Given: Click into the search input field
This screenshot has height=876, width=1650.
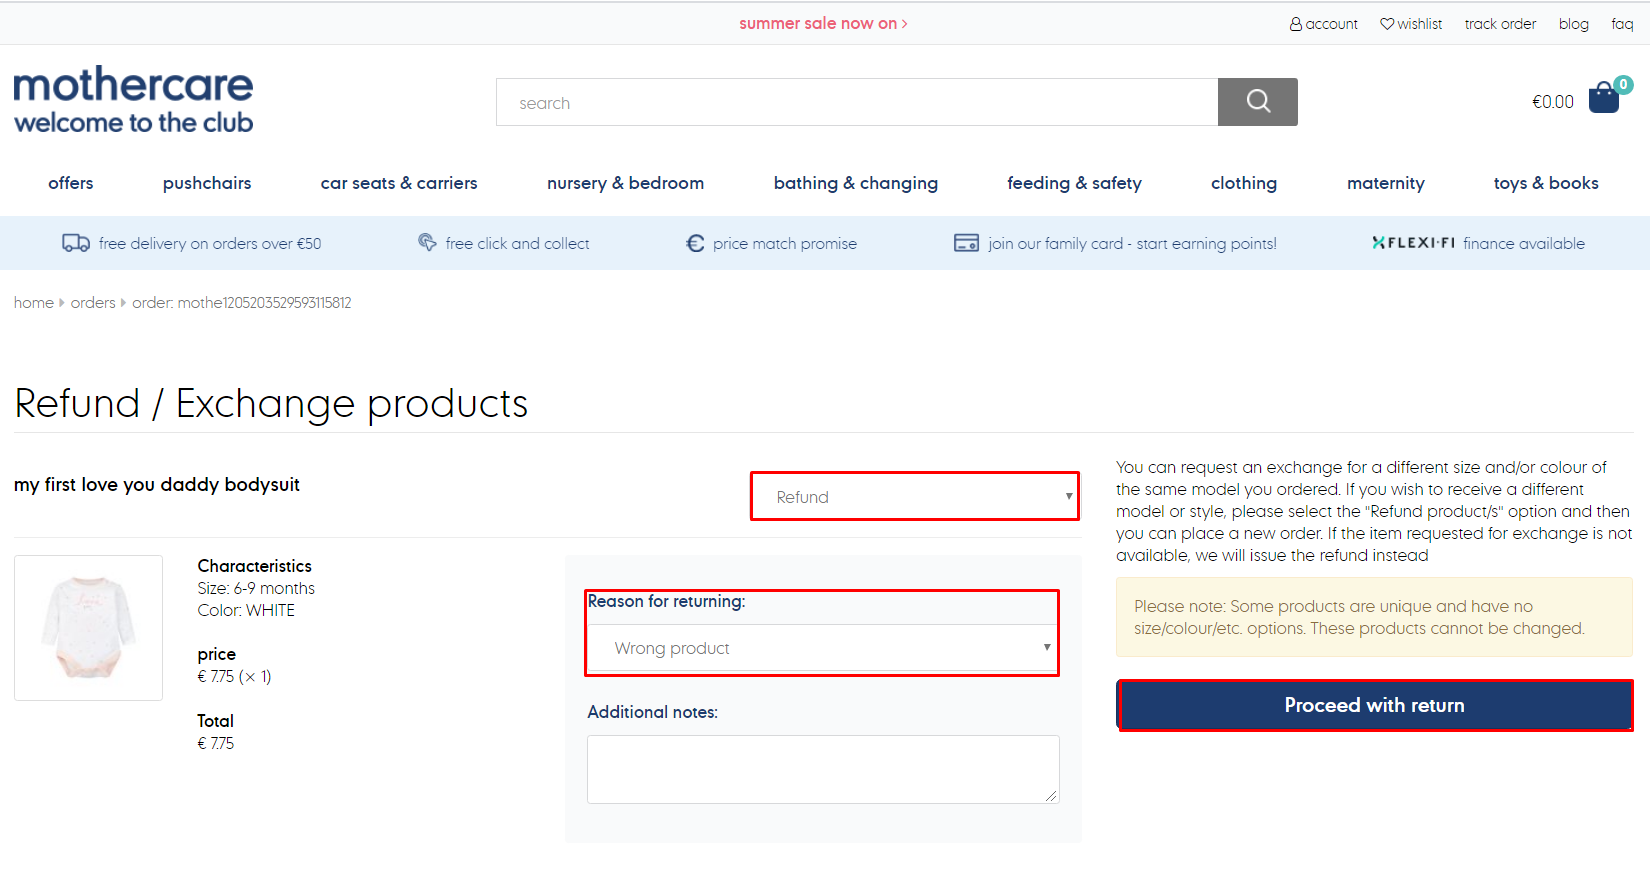Looking at the screenshot, I should tap(857, 102).
